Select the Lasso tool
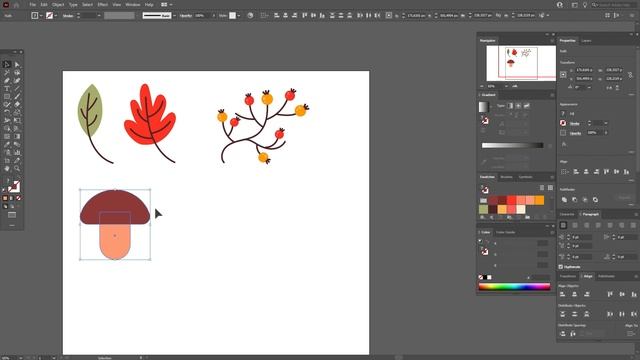The width and height of the screenshot is (640, 360). point(17,73)
